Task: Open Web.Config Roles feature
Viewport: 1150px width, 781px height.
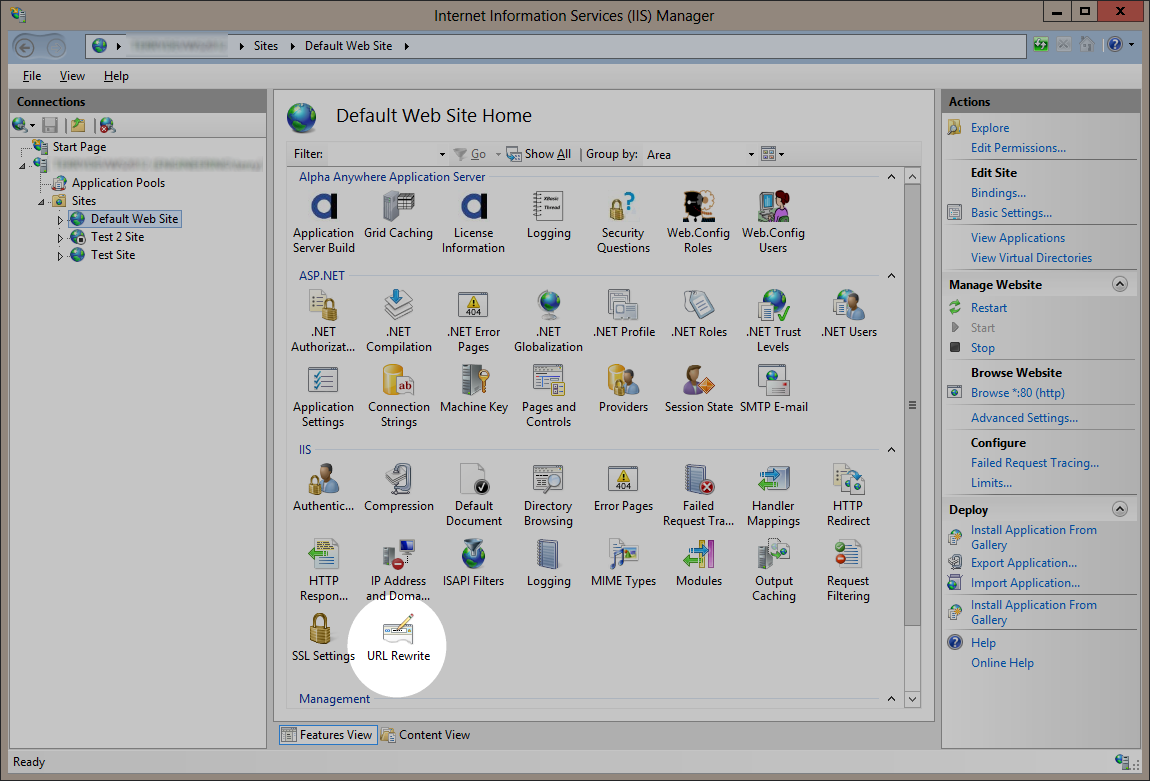Action: (698, 223)
